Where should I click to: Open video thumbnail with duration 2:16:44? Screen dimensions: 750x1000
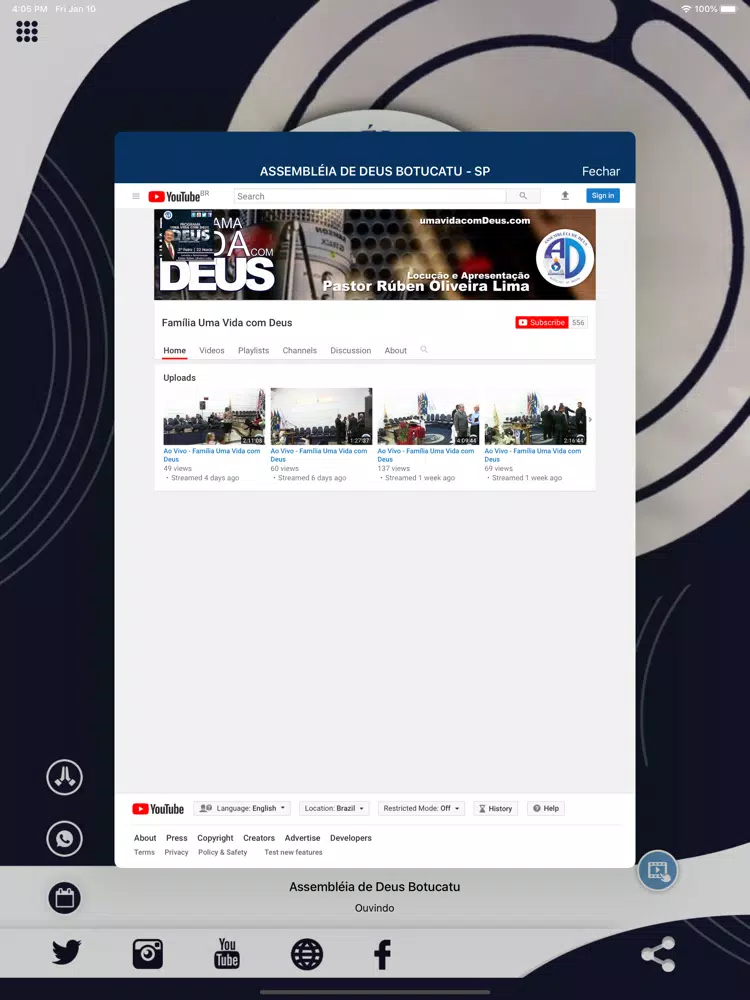click(x=535, y=416)
